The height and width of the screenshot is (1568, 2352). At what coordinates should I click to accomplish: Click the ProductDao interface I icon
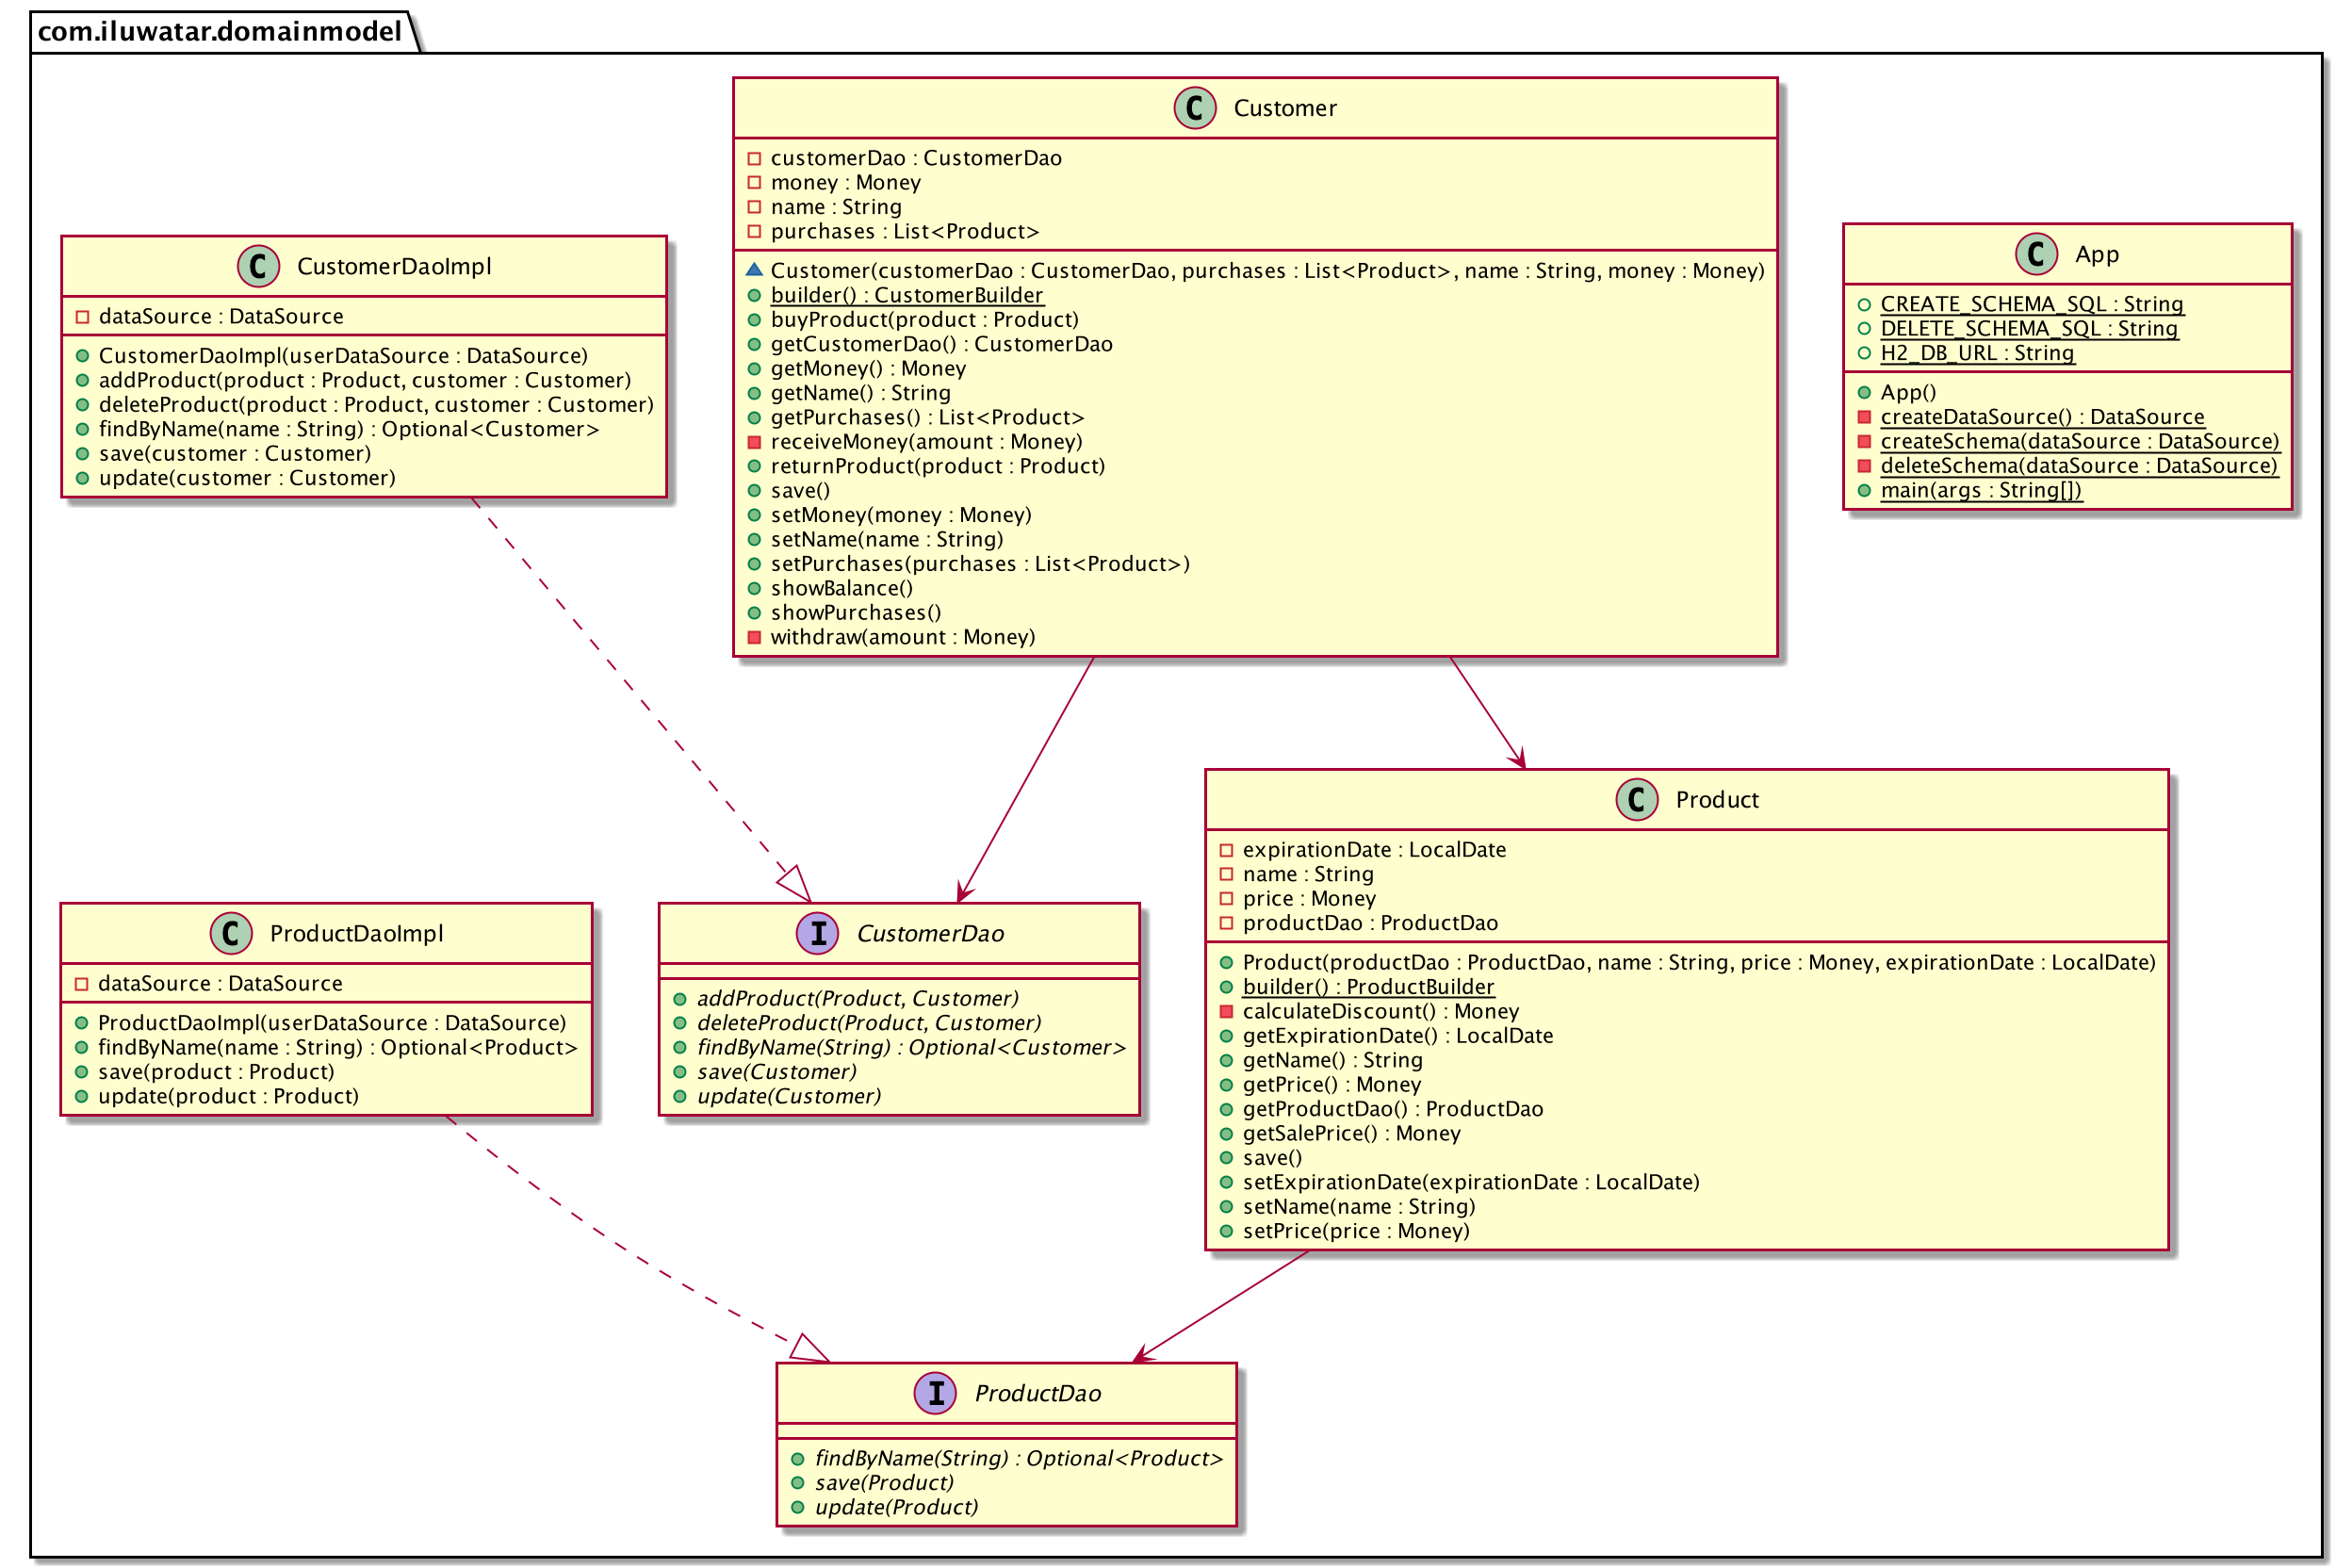coord(936,1393)
